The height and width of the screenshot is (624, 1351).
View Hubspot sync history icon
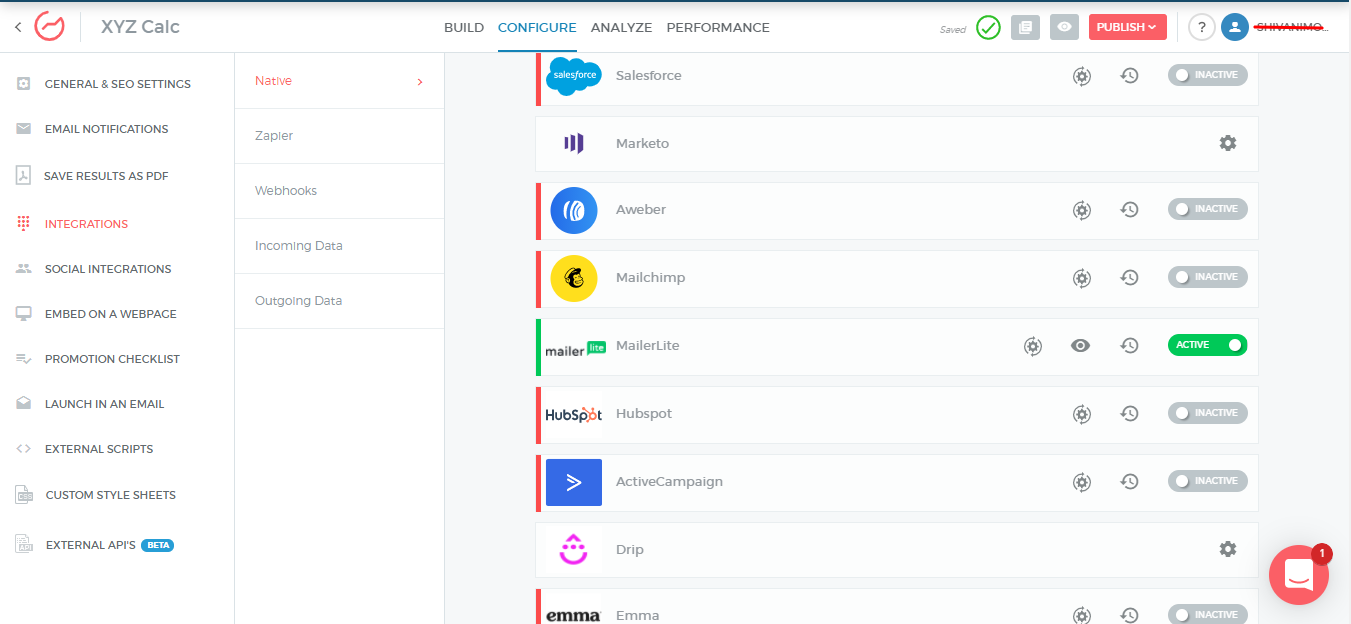coord(1130,413)
